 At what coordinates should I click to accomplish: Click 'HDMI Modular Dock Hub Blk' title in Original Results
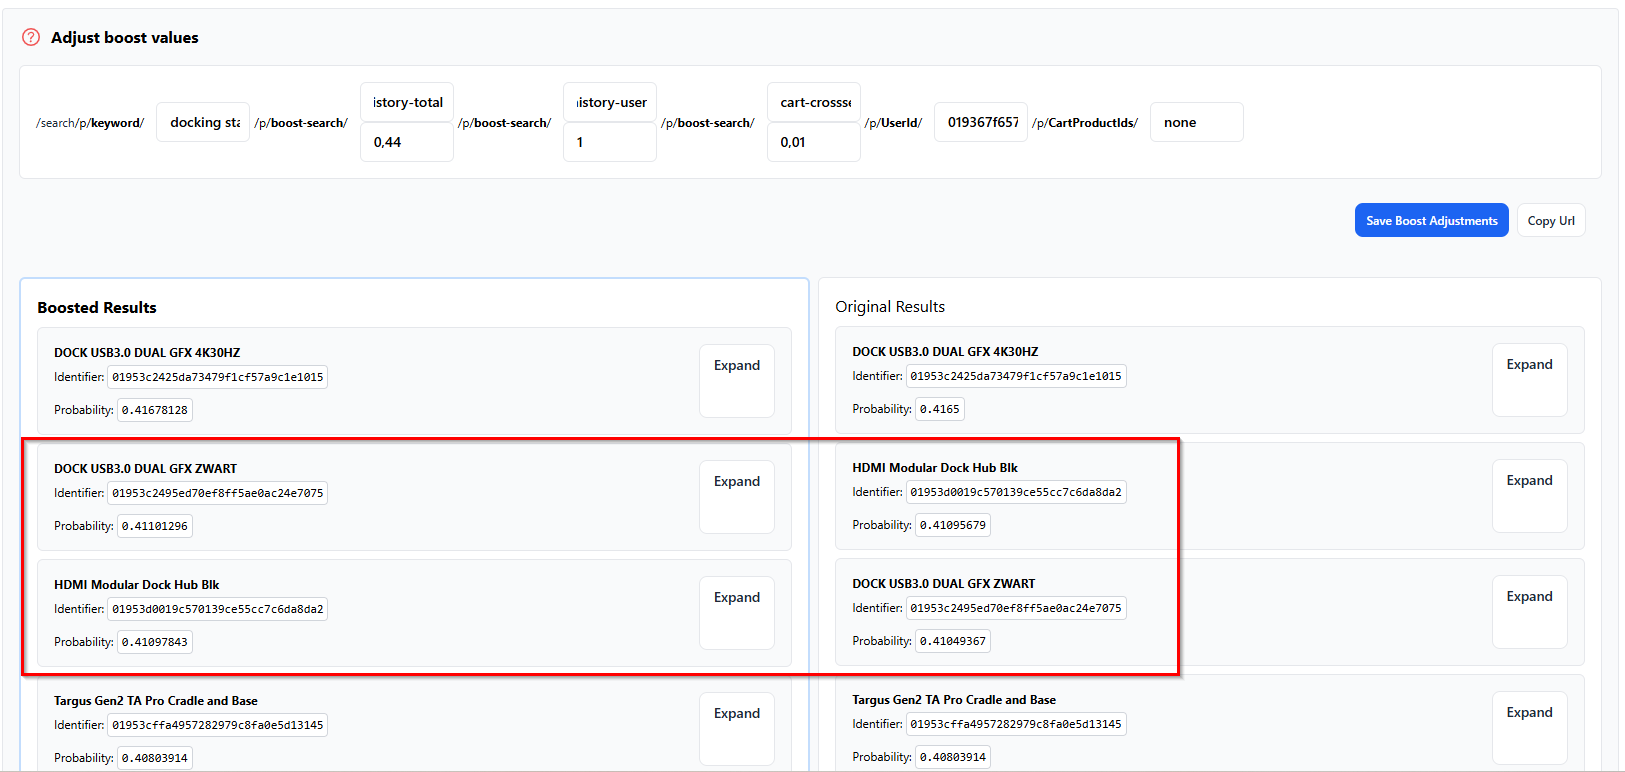pyautogui.click(x=935, y=468)
